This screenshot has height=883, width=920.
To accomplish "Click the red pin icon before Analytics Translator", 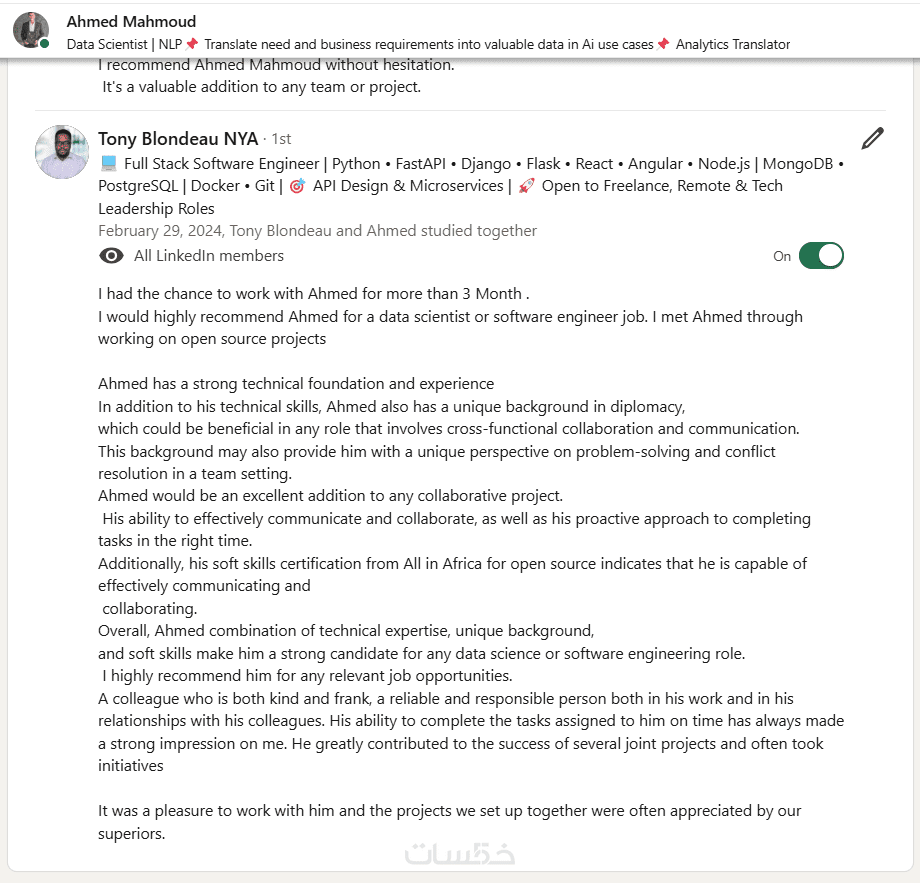I will pos(663,44).
